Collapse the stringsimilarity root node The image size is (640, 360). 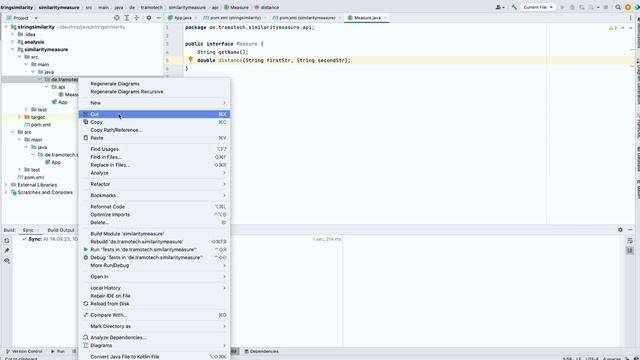click(6, 27)
